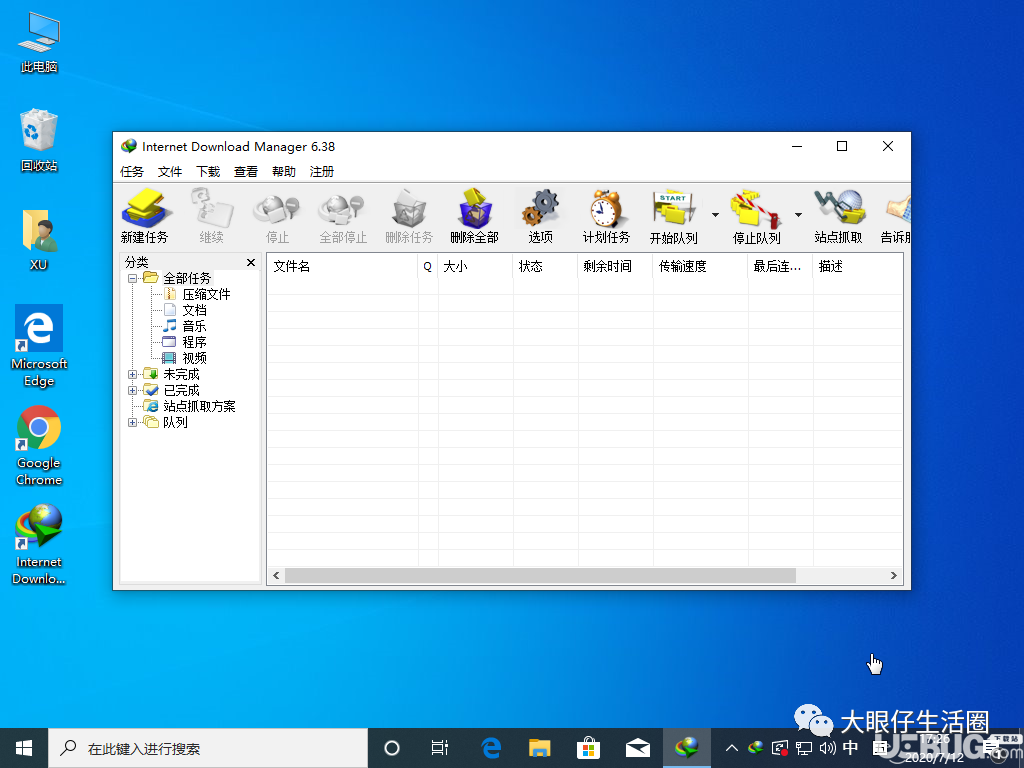Select 音乐 category
This screenshot has height=768, width=1024.
(x=185, y=327)
